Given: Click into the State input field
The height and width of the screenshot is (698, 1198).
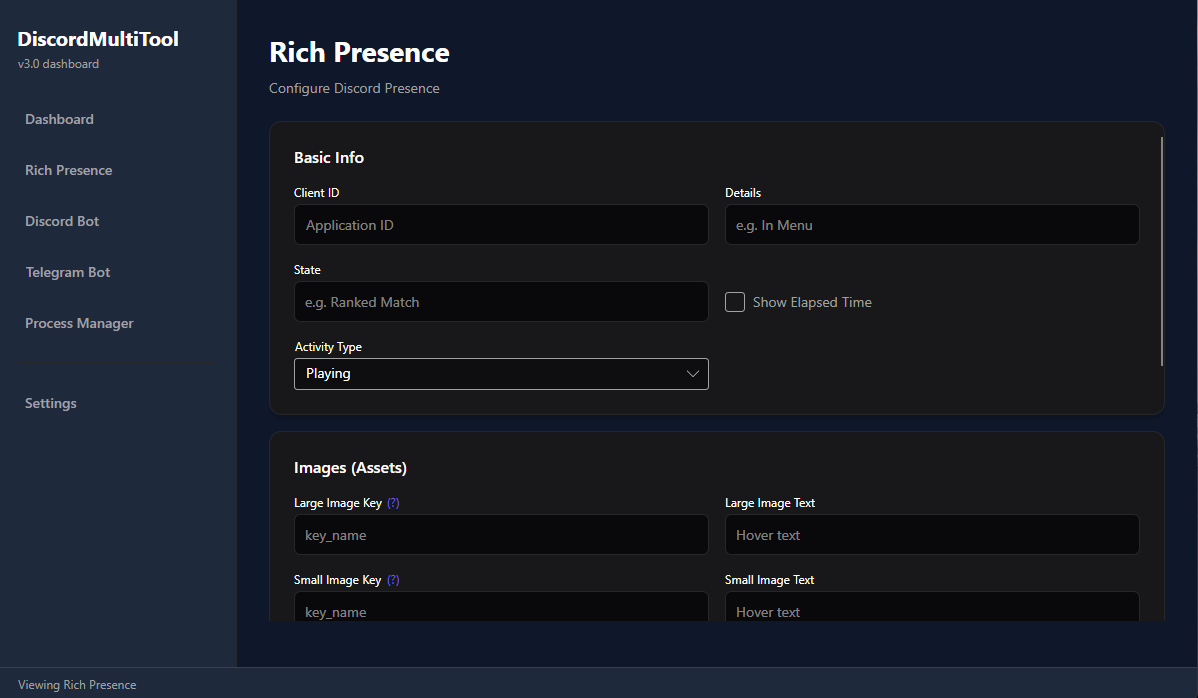Looking at the screenshot, I should [501, 302].
